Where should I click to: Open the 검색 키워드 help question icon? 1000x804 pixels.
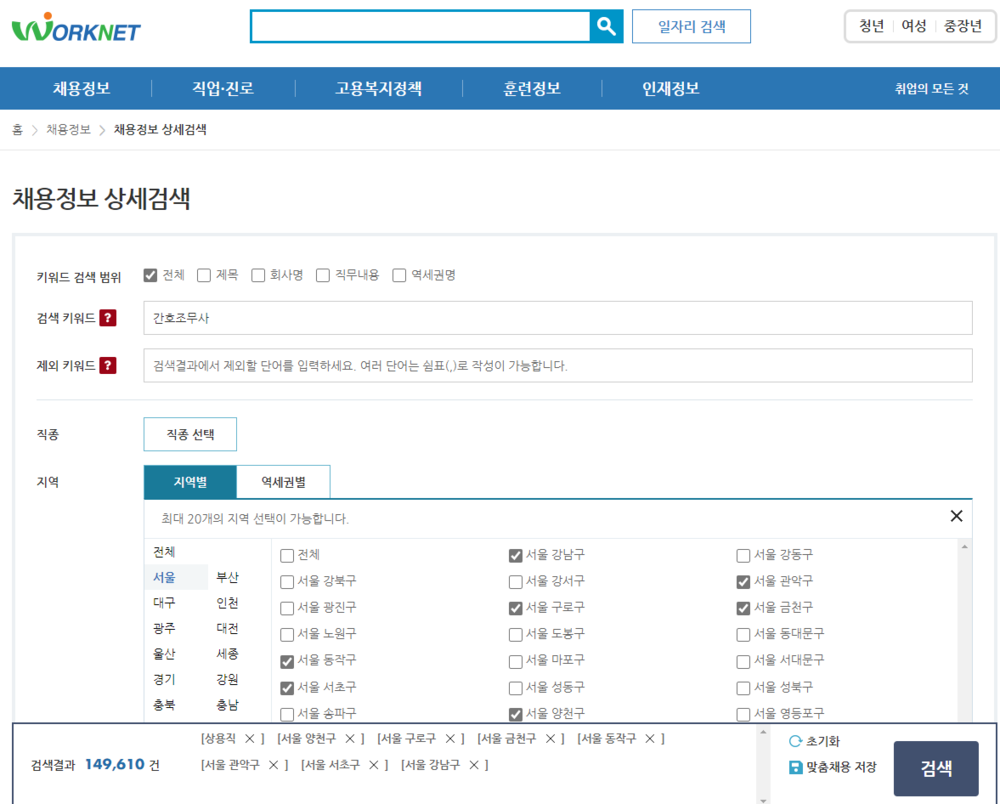click(x=108, y=318)
